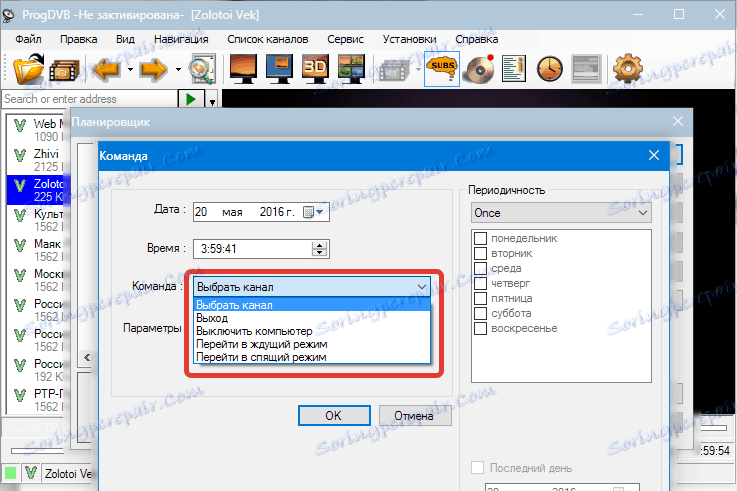The image size is (737, 491).
Task: Select the picture-in-picture monitor icon
Action: click(x=279, y=69)
